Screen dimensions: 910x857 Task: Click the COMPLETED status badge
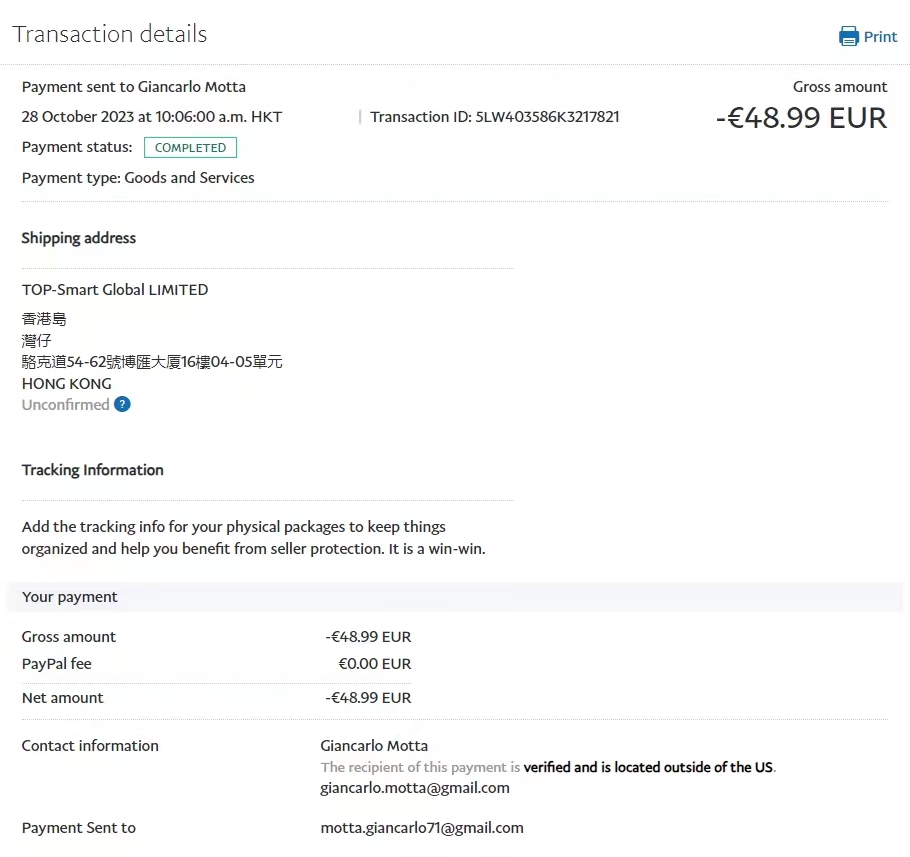point(190,148)
